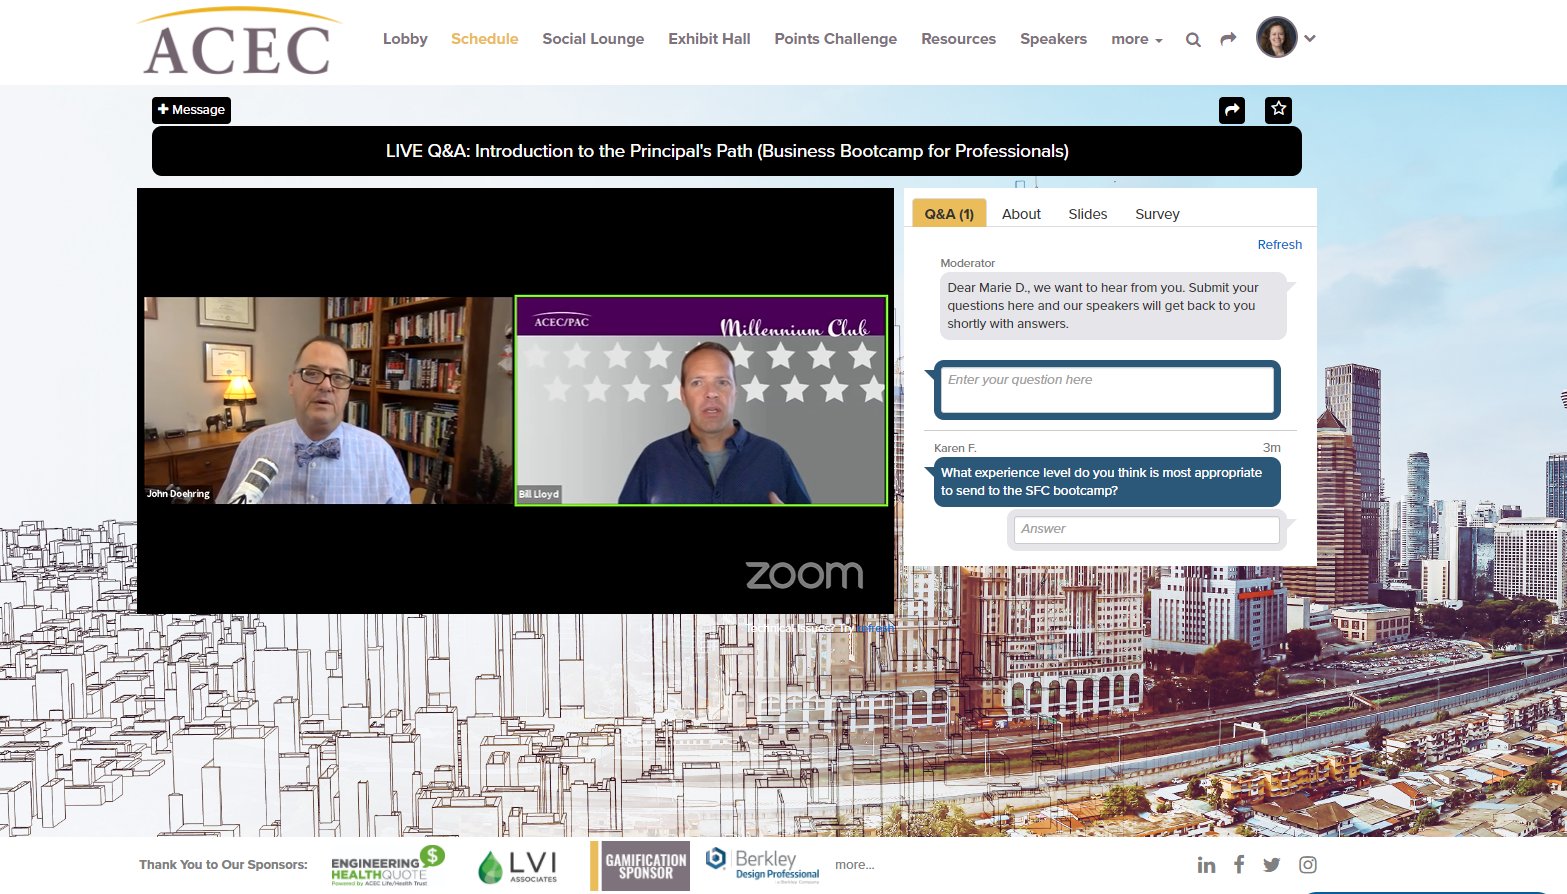
Task: Click the Message button
Action: [191, 110]
